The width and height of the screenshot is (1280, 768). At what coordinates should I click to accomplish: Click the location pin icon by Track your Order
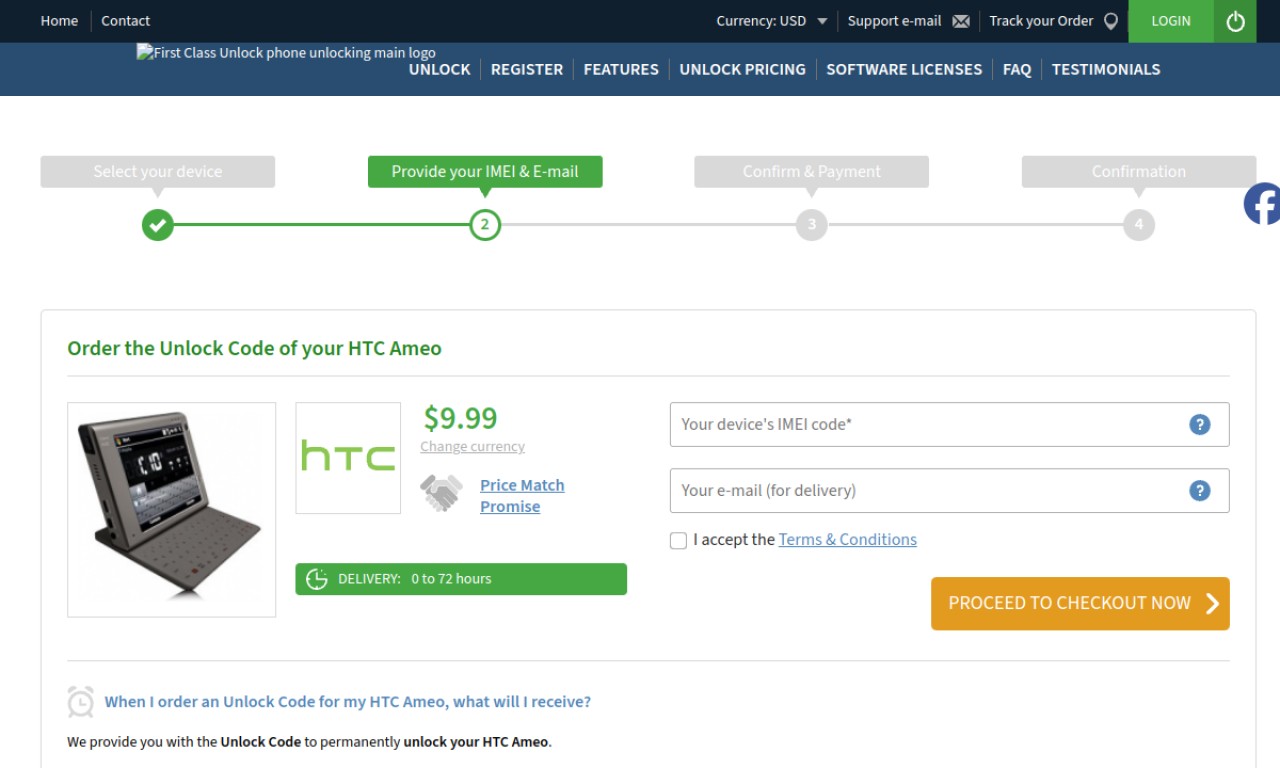[x=1110, y=21]
